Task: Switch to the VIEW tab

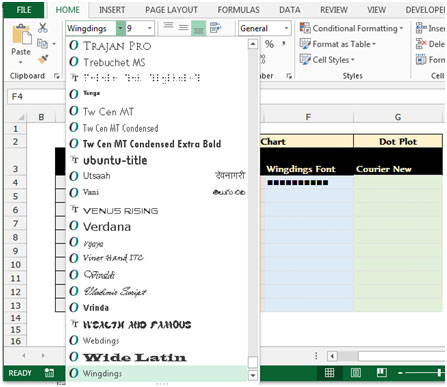Action: click(376, 10)
